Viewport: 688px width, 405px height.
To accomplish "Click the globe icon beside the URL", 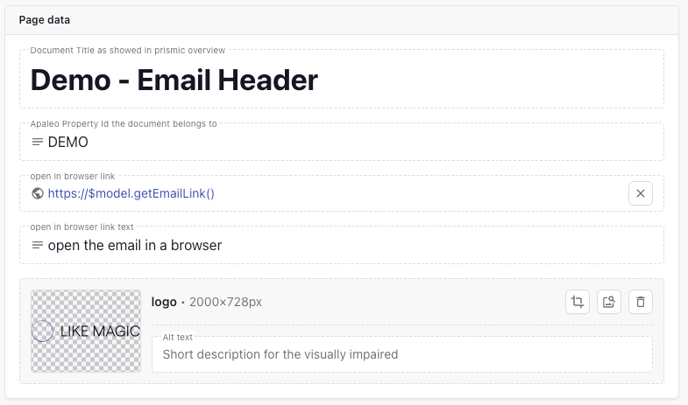I will [x=37, y=194].
